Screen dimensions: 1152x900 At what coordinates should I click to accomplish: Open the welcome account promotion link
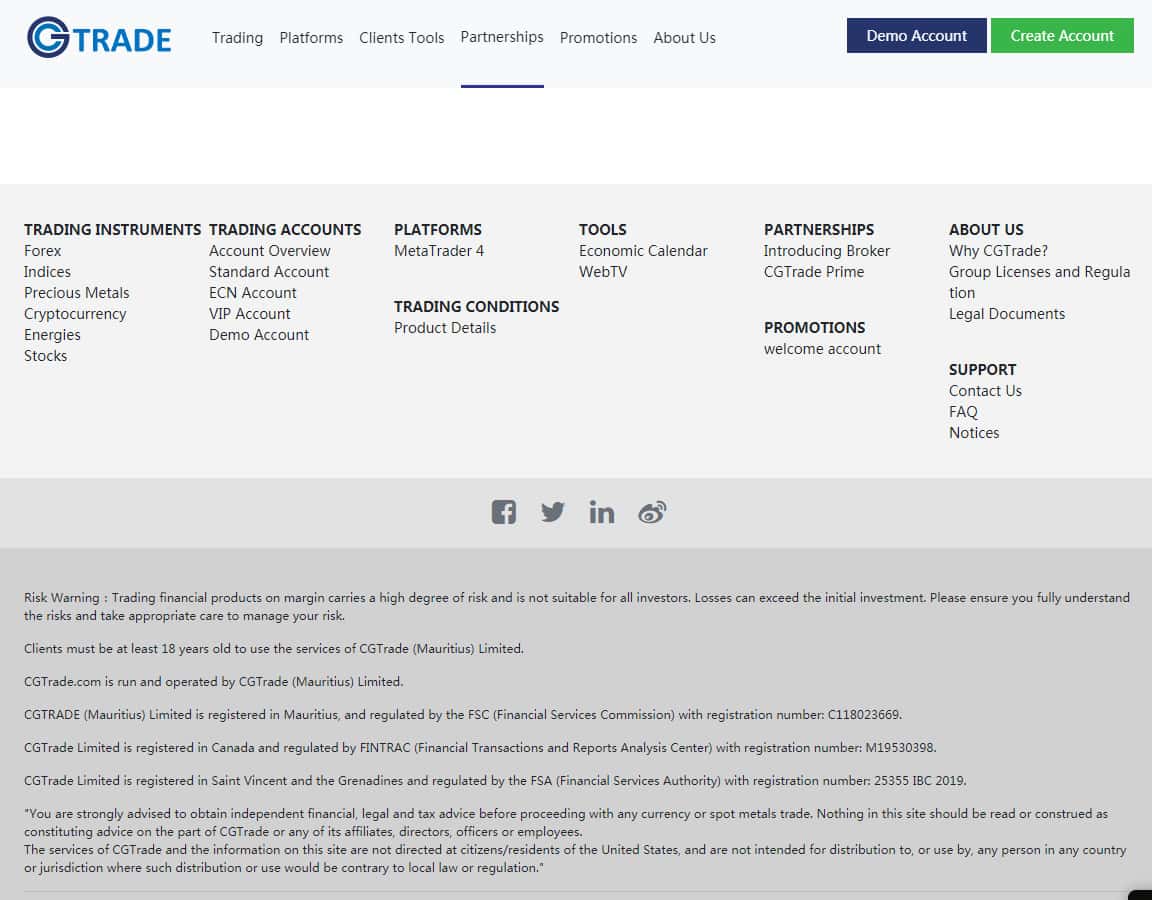[x=822, y=349]
